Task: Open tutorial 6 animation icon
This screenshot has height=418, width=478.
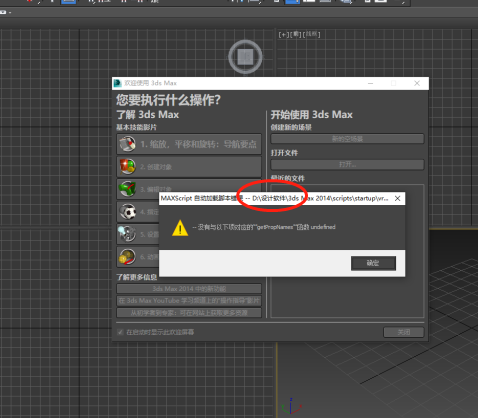Action: click(x=127, y=257)
